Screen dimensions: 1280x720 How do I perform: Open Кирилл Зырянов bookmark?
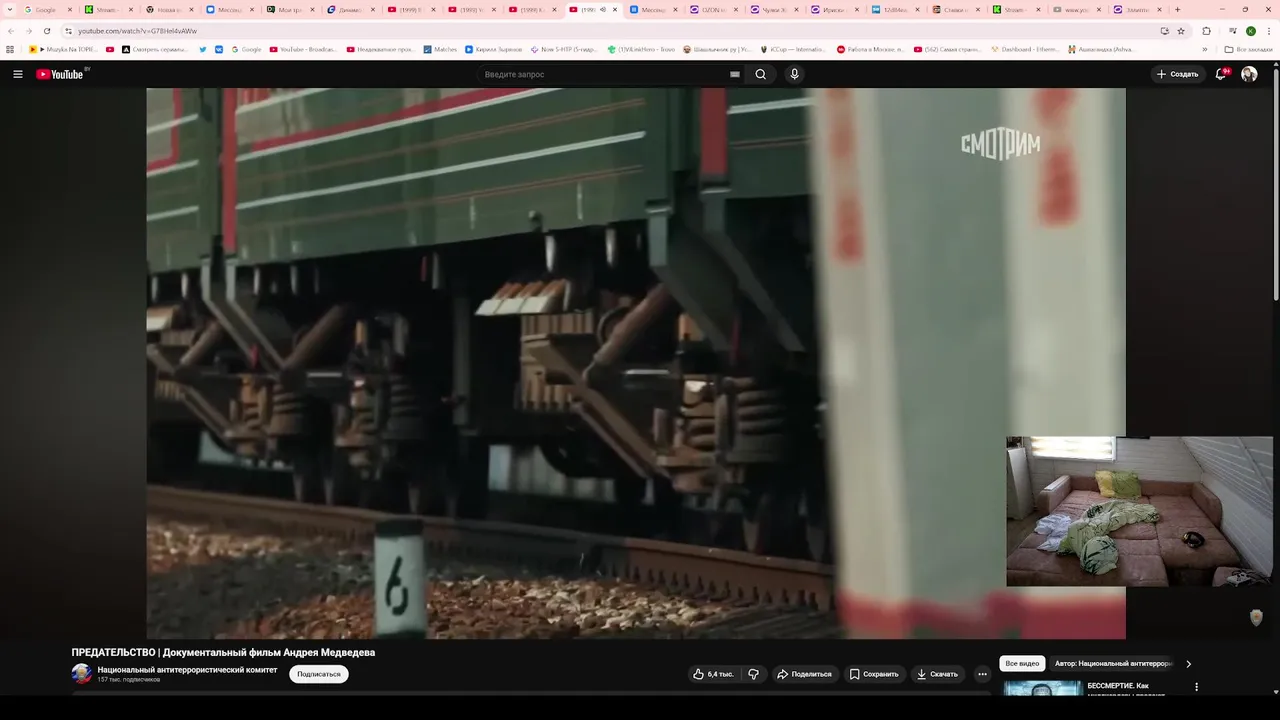[493, 49]
